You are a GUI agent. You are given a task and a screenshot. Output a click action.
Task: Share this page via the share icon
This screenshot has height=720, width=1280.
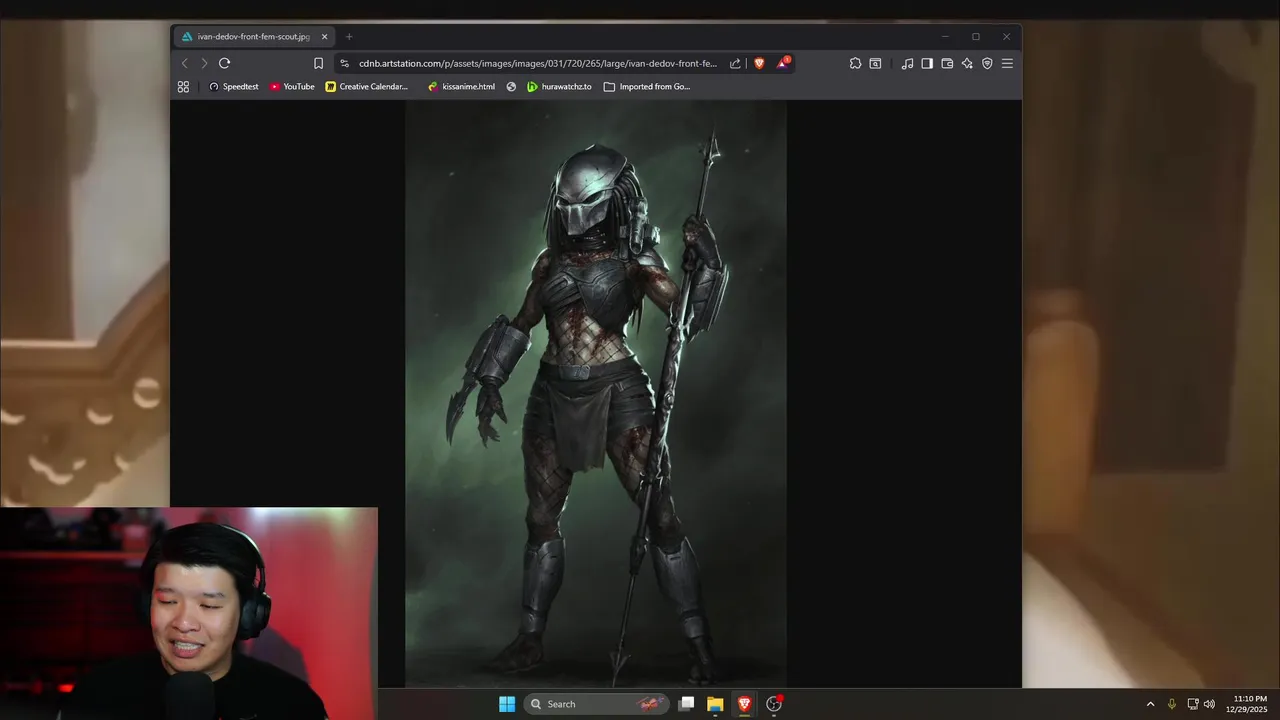click(x=735, y=63)
